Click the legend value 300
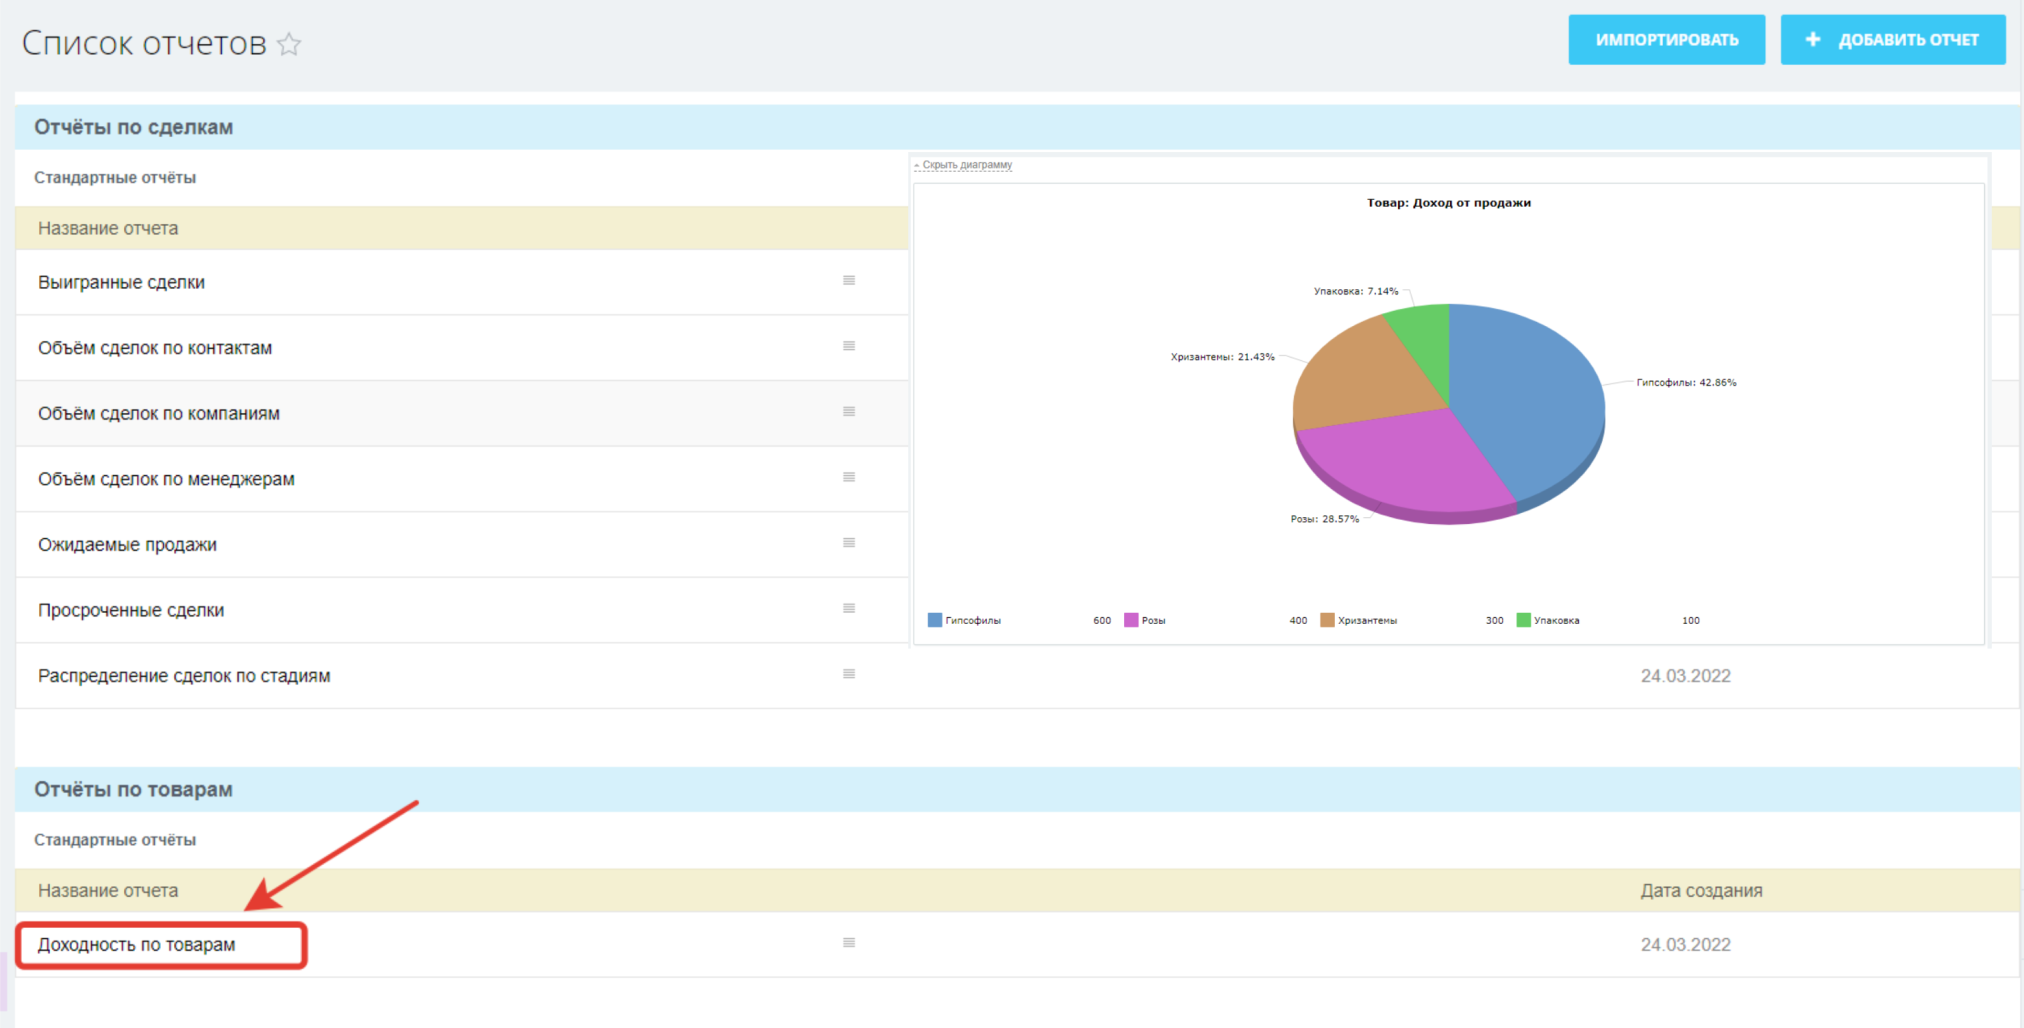The image size is (2024, 1028). (x=1494, y=621)
